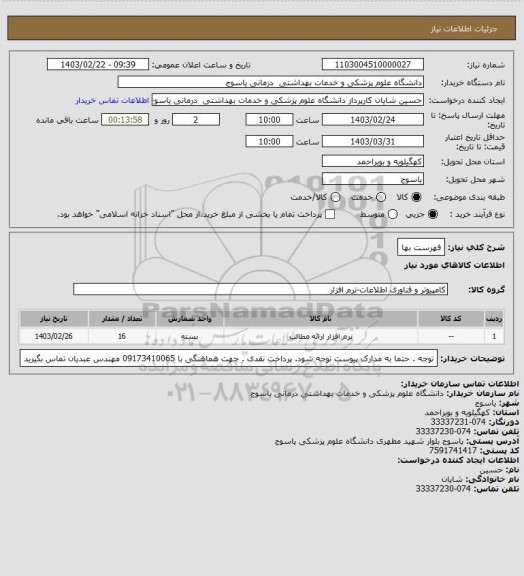Click the request creator name field
Viewport: 524px width, 576px height.
(288, 100)
